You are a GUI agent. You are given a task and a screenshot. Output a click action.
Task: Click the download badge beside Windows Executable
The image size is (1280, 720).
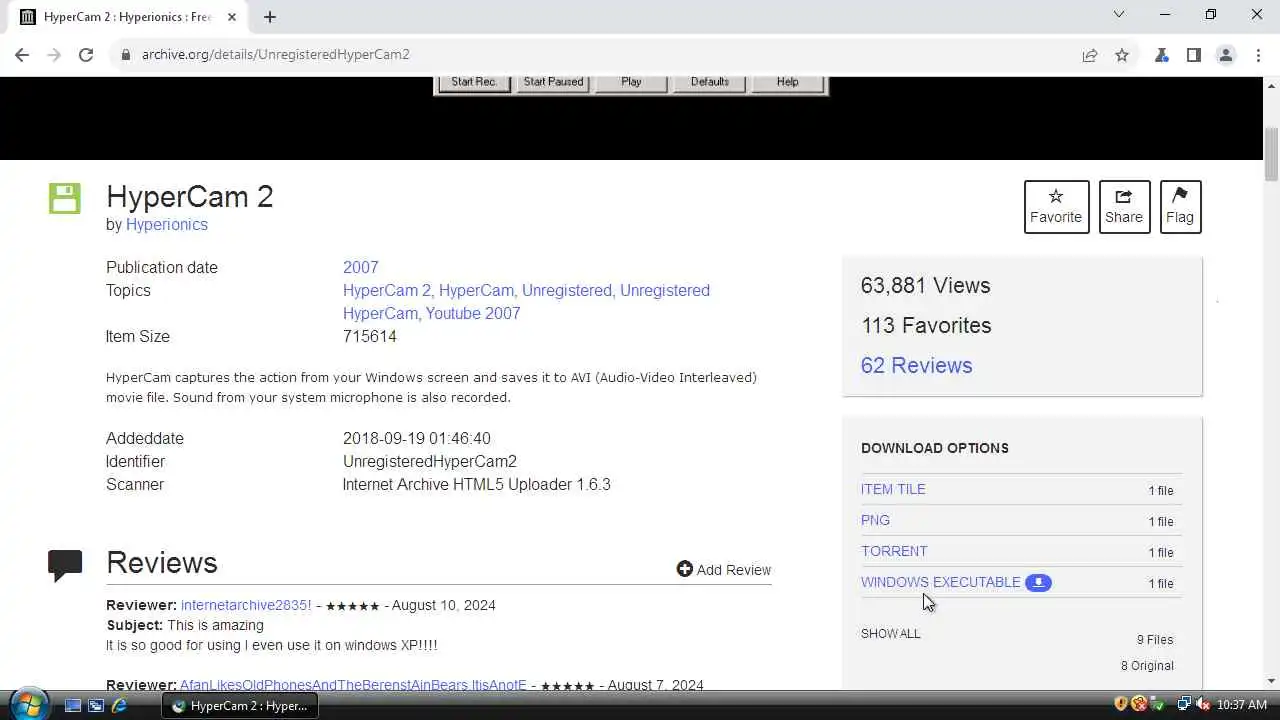click(x=1038, y=582)
